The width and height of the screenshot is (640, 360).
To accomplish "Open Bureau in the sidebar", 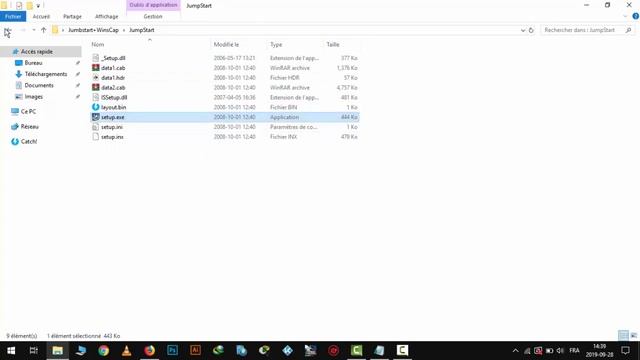I will (x=33, y=63).
